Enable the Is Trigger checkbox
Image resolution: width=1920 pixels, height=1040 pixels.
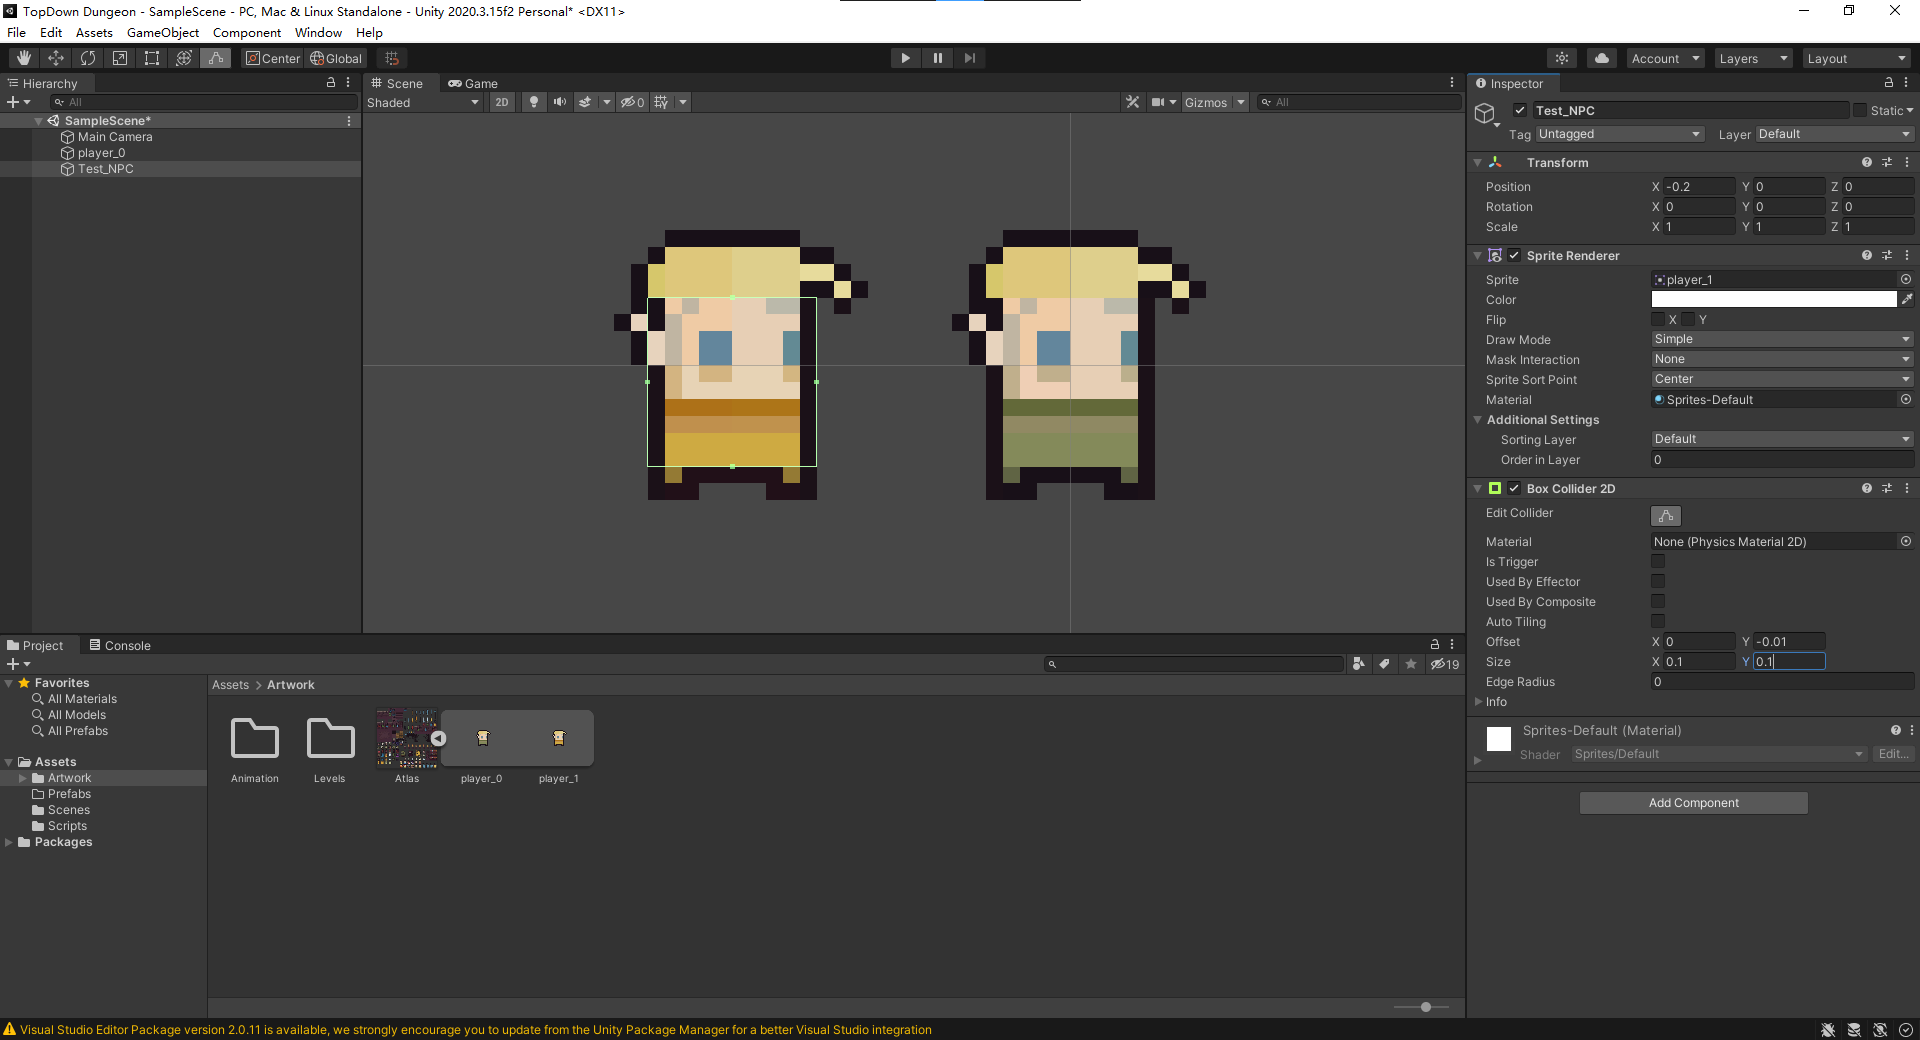(1658, 562)
